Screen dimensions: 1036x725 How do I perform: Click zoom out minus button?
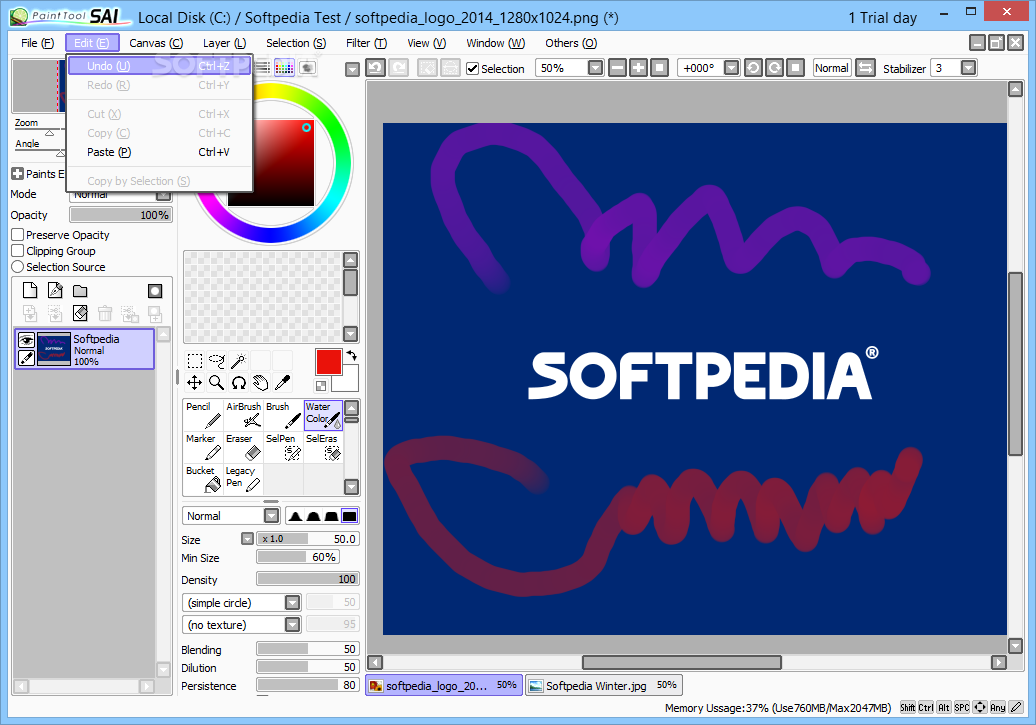(x=617, y=68)
